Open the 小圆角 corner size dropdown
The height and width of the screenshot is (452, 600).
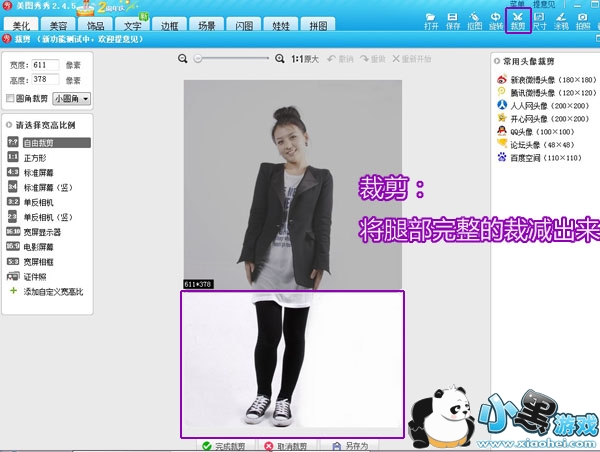tap(71, 99)
